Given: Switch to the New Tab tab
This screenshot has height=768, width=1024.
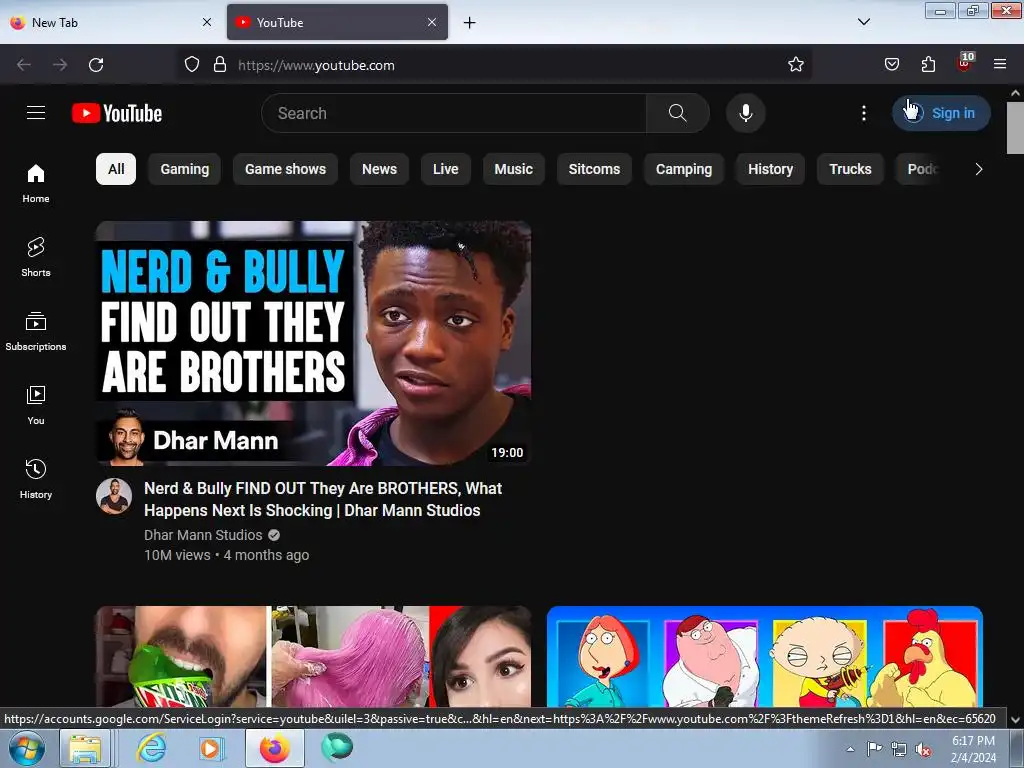Looking at the screenshot, I should point(111,23).
